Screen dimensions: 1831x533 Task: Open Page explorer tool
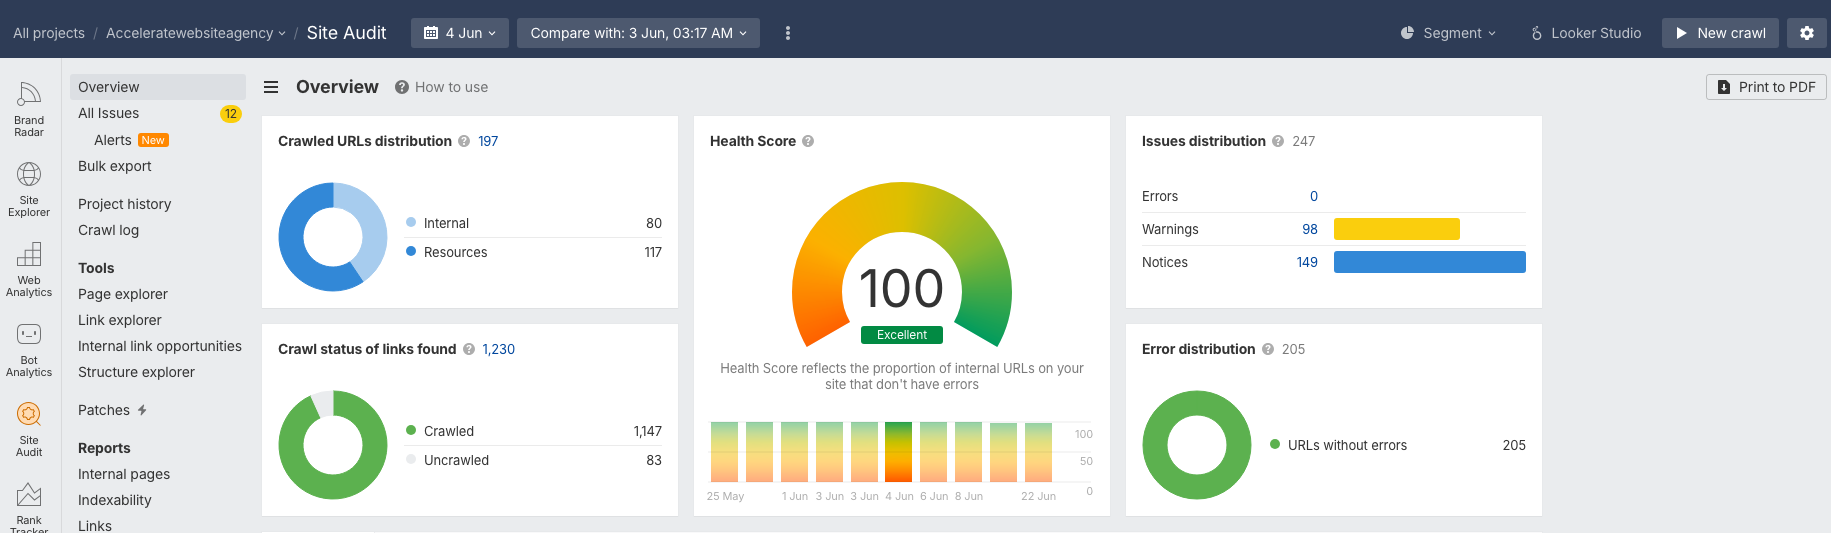point(123,294)
